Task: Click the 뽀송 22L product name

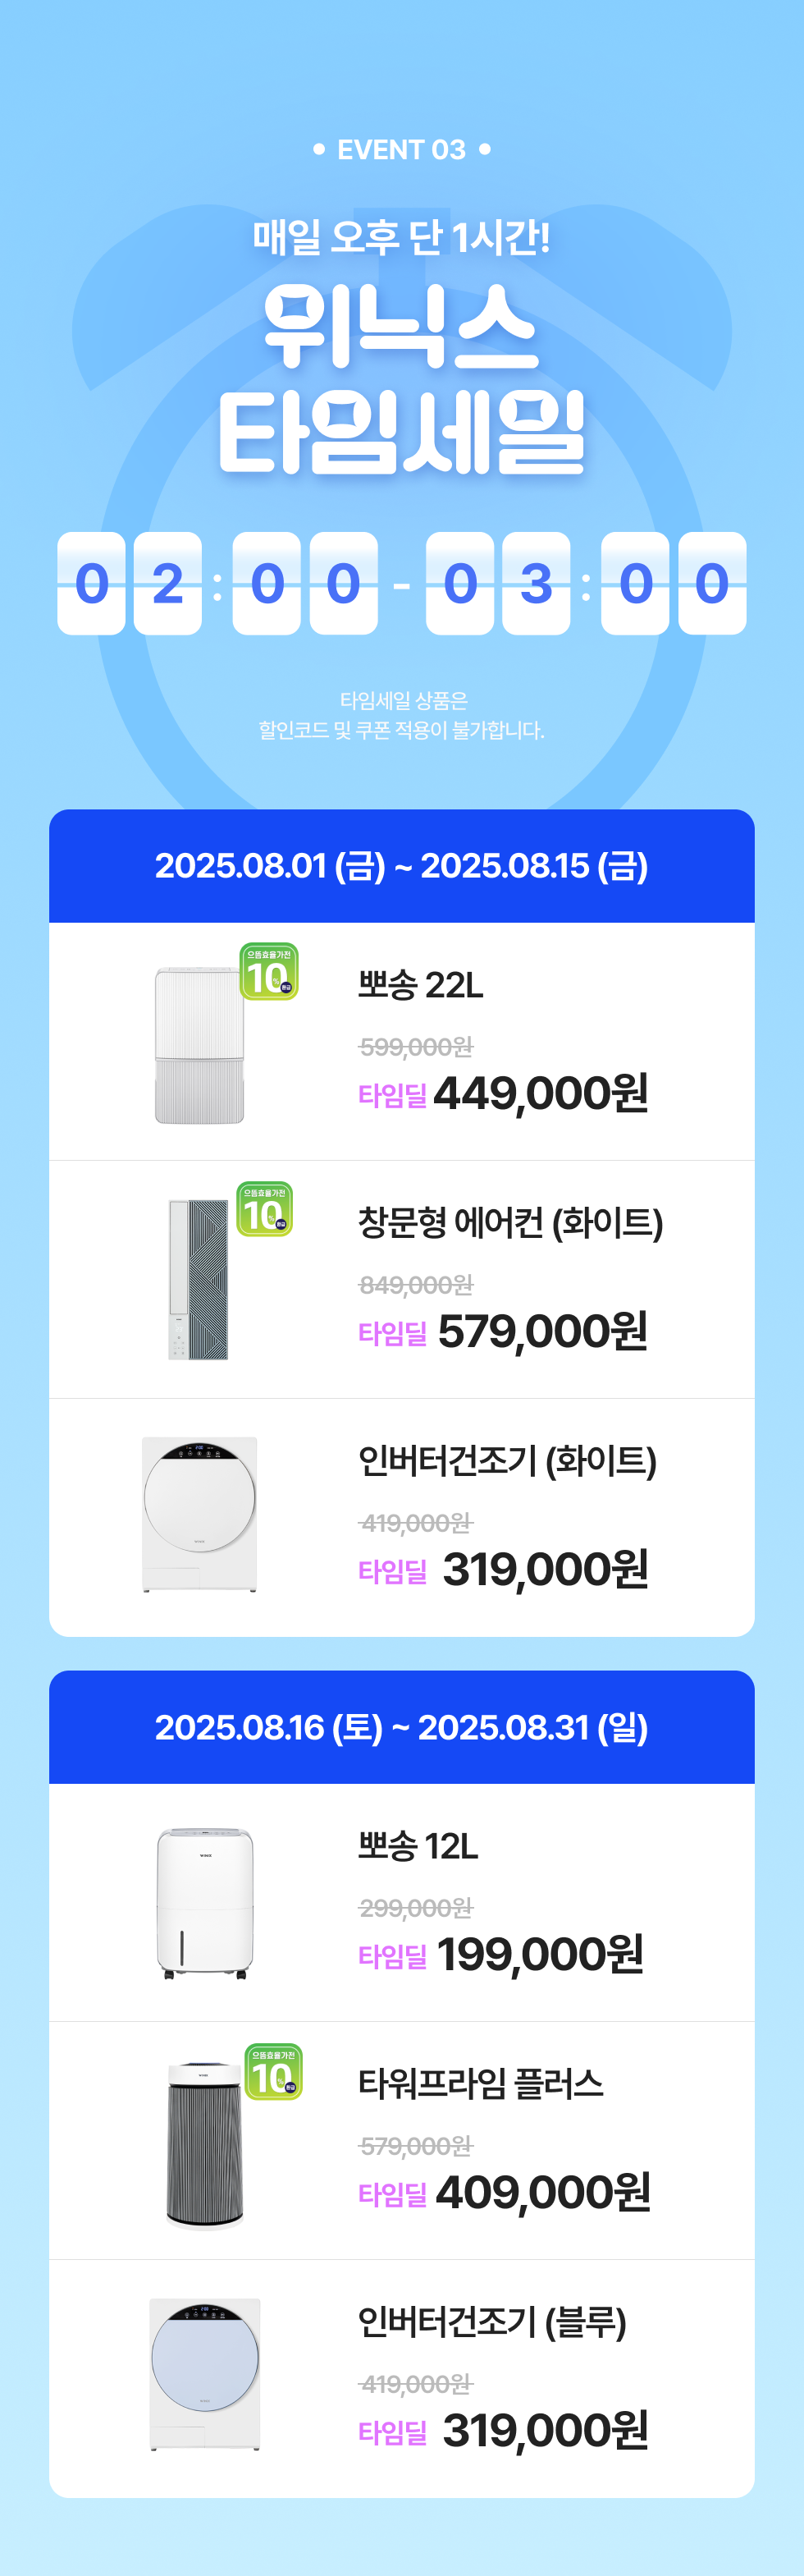Action: tap(421, 985)
